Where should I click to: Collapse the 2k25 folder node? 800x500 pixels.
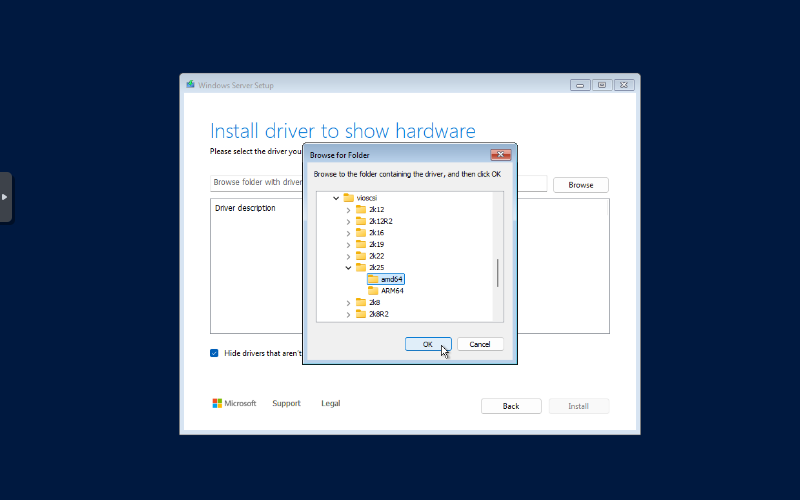coord(349,268)
